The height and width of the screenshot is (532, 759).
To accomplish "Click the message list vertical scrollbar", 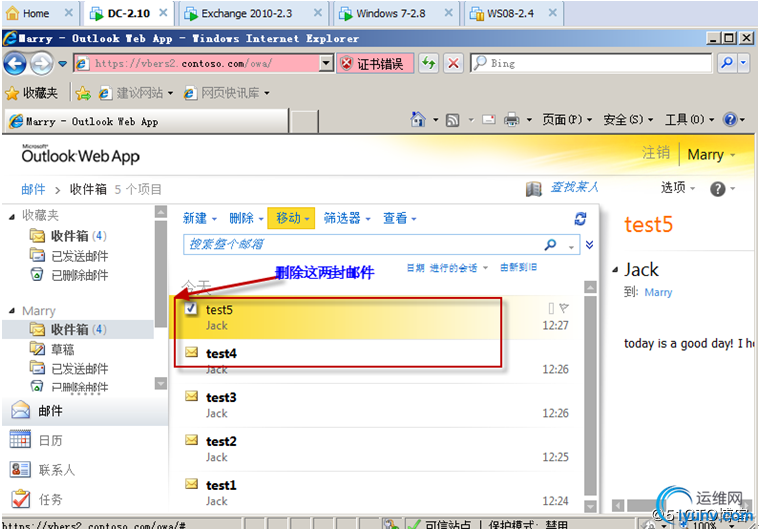I will [x=590, y=396].
